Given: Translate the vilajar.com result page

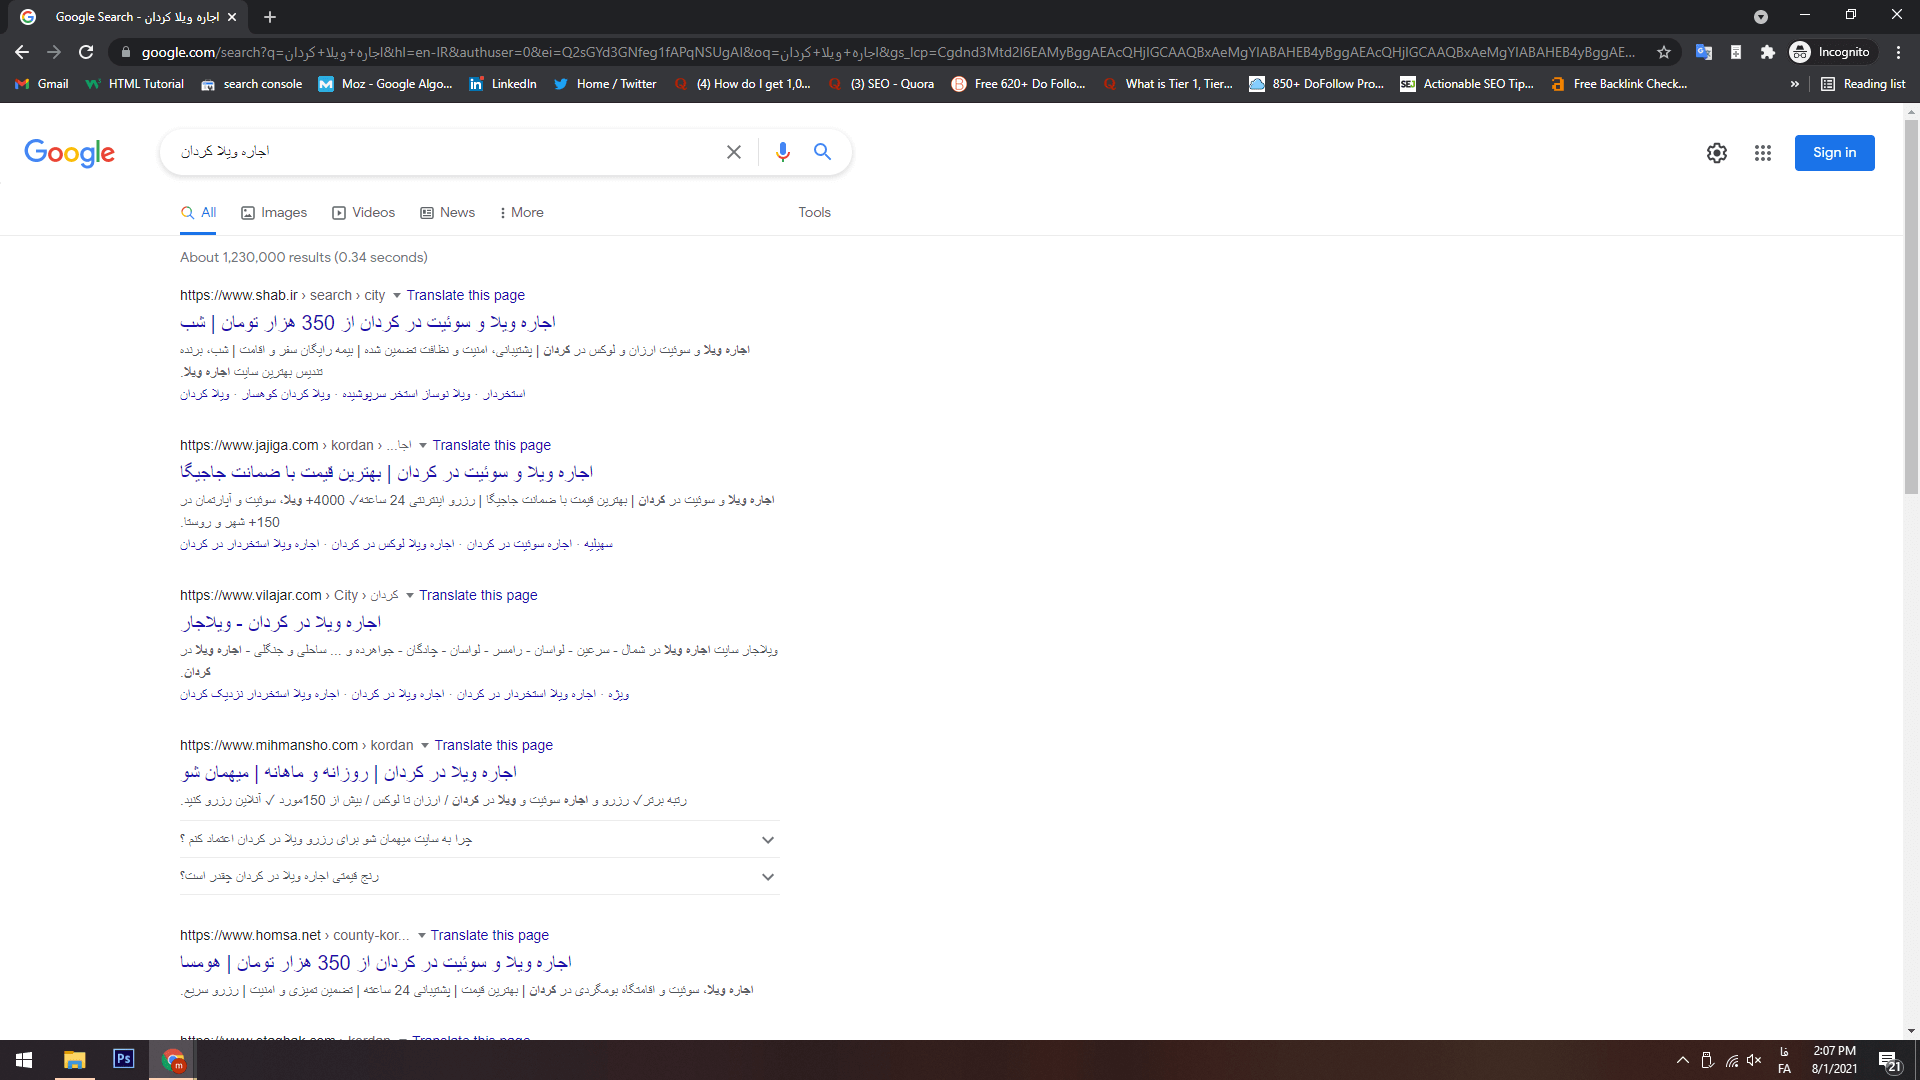Looking at the screenshot, I should pos(478,596).
